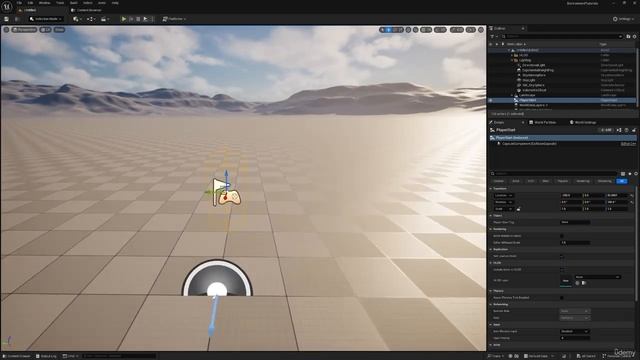Click the Edit in C++ link

(628, 144)
